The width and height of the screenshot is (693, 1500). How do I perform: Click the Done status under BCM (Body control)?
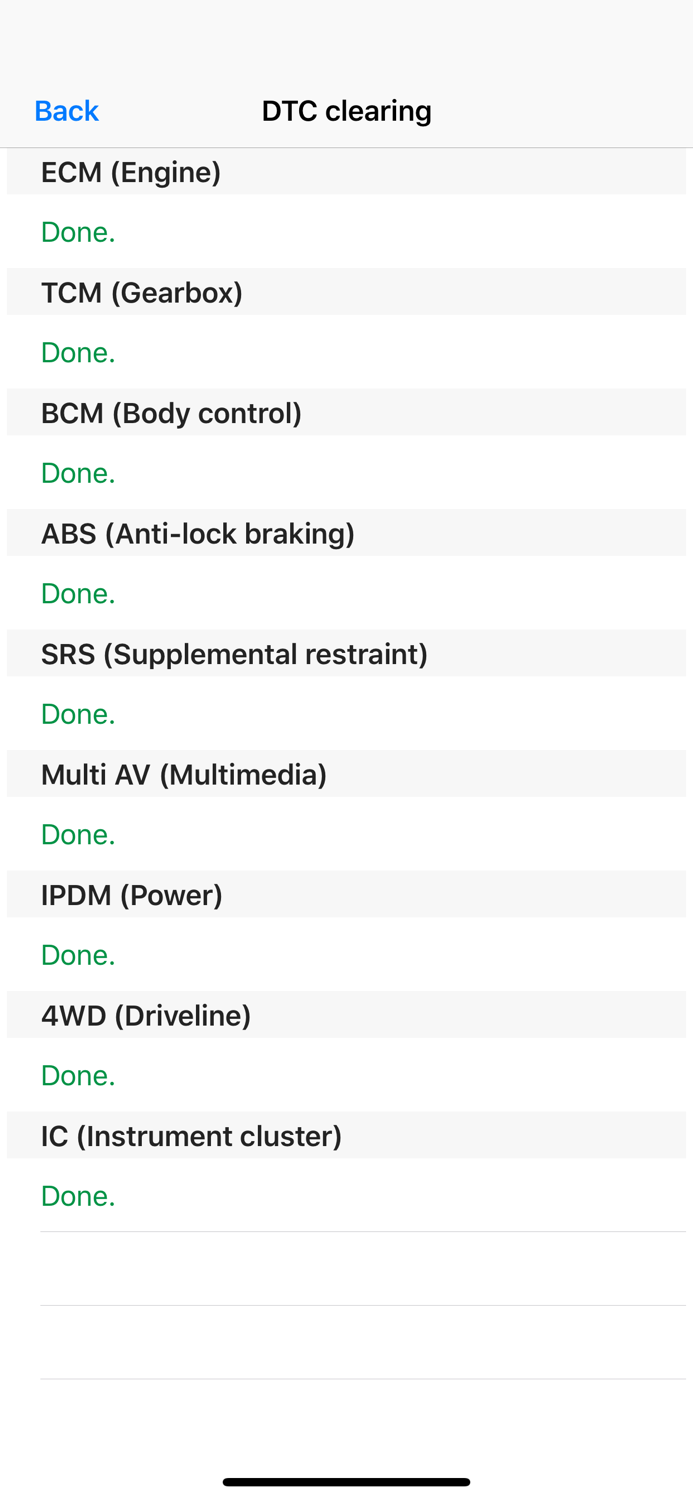[78, 473]
